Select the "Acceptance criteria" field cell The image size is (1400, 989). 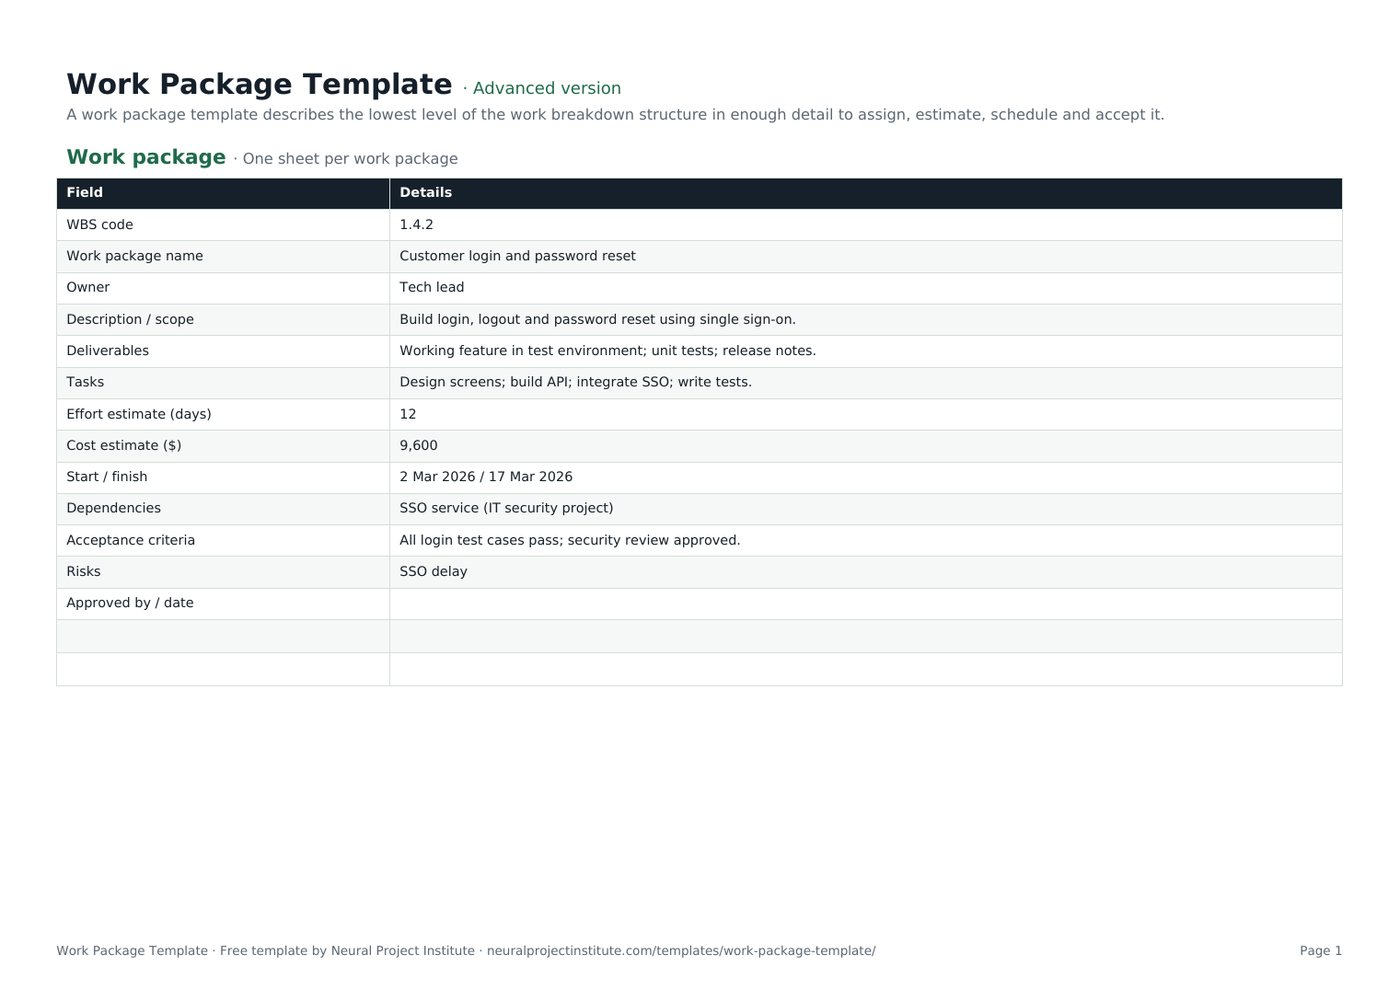click(x=223, y=541)
